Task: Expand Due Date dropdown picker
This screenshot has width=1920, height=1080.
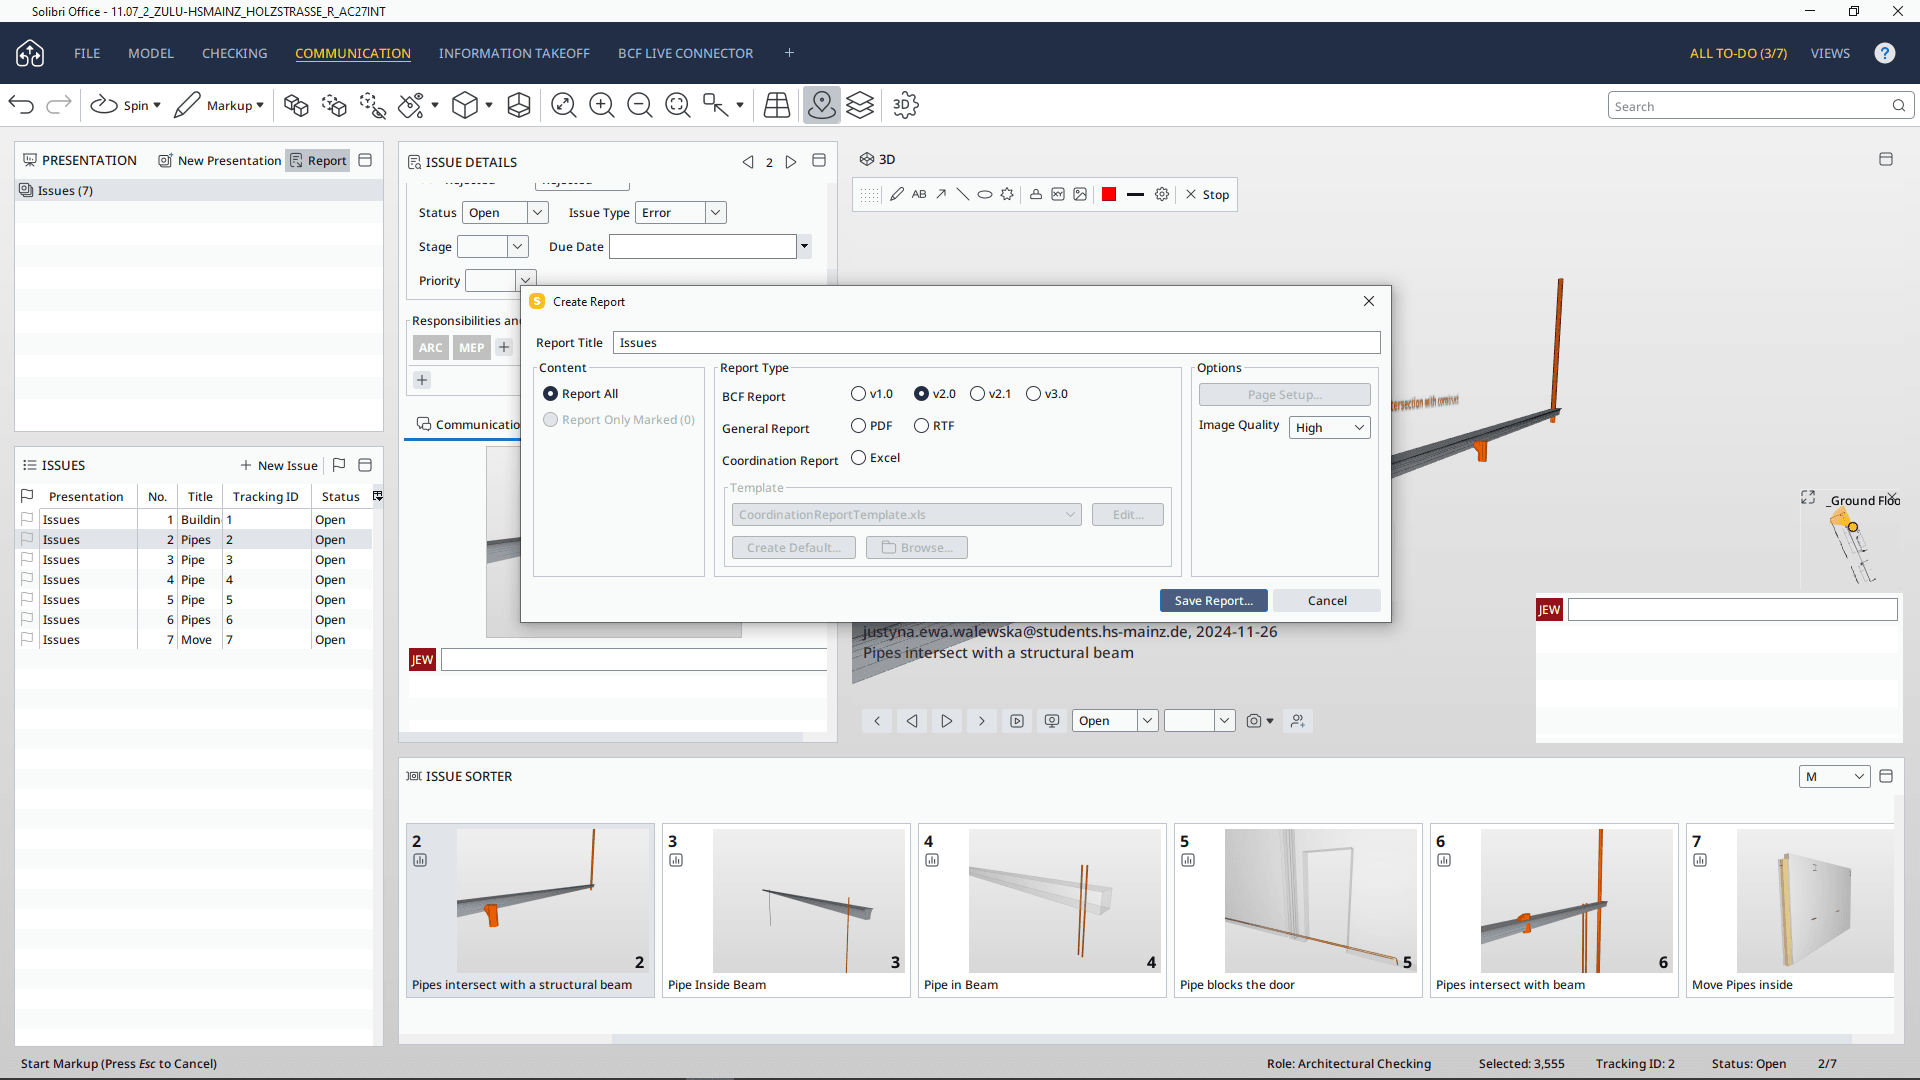Action: (x=803, y=247)
